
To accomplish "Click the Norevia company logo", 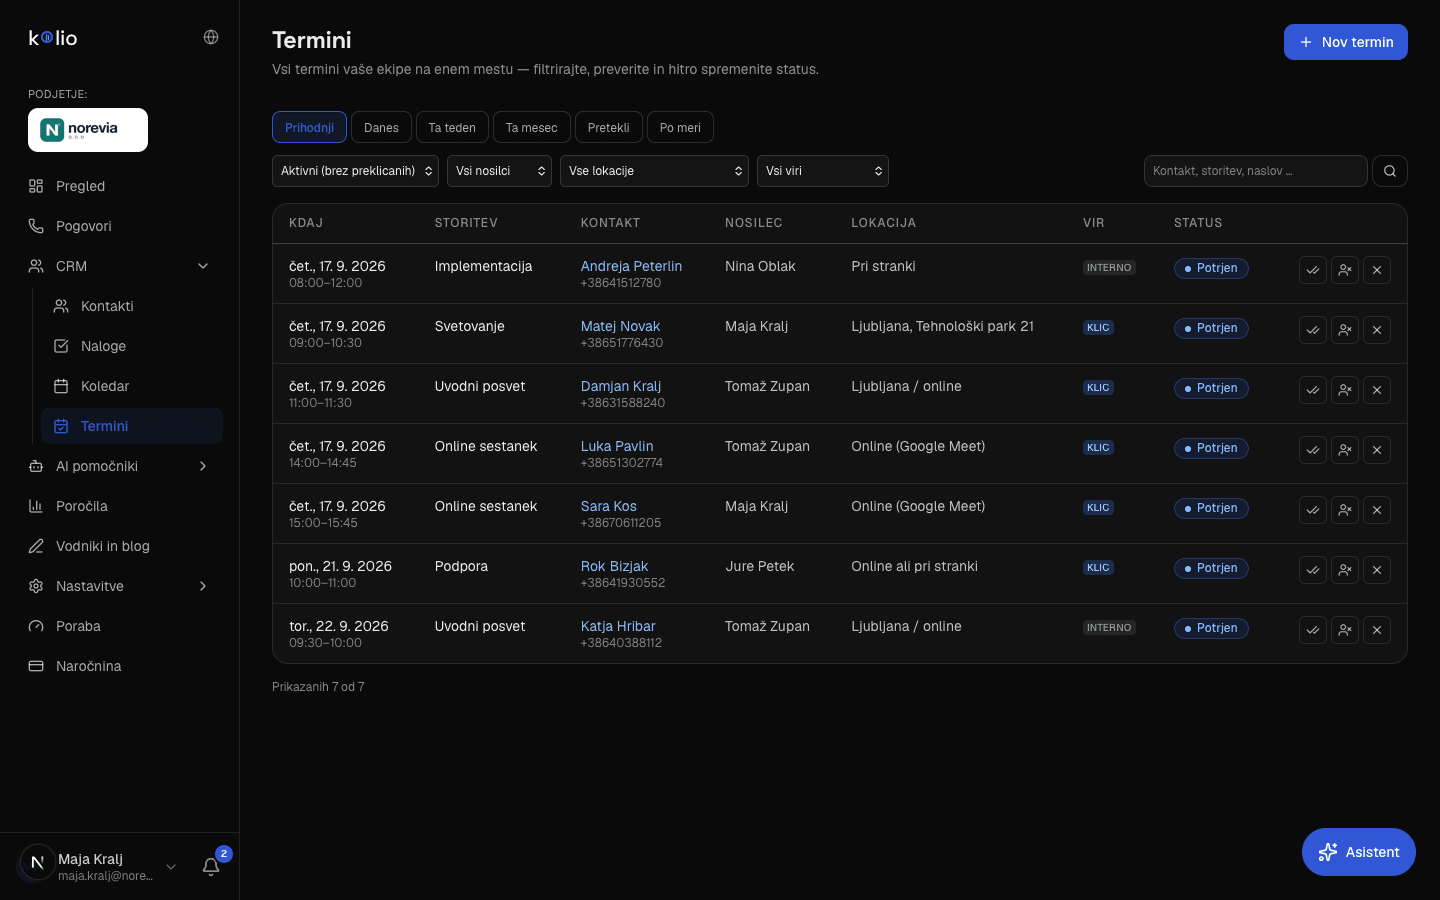I will pos(88,130).
